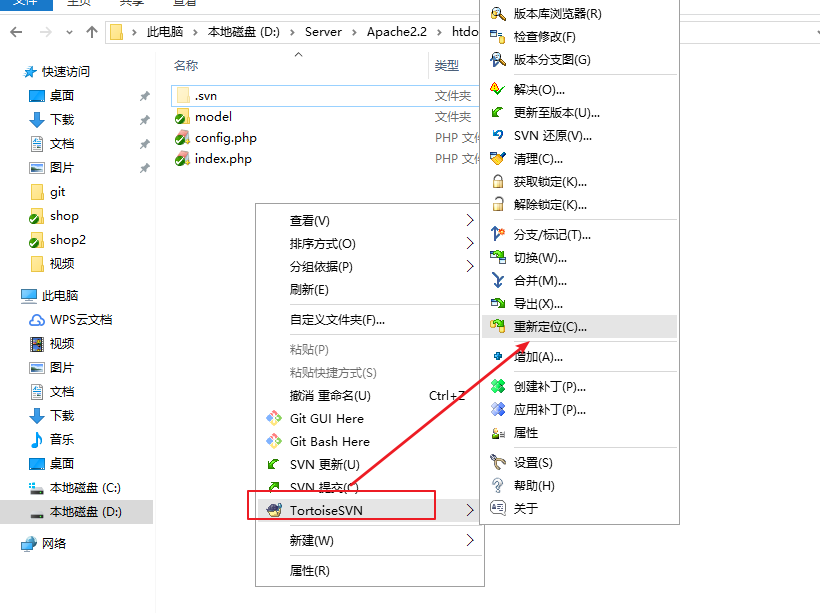Open 设置(S) settings wrench icon

(x=498, y=462)
